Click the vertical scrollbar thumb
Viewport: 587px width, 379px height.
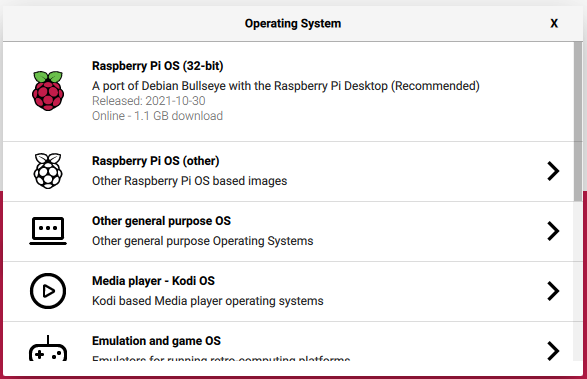click(578, 121)
